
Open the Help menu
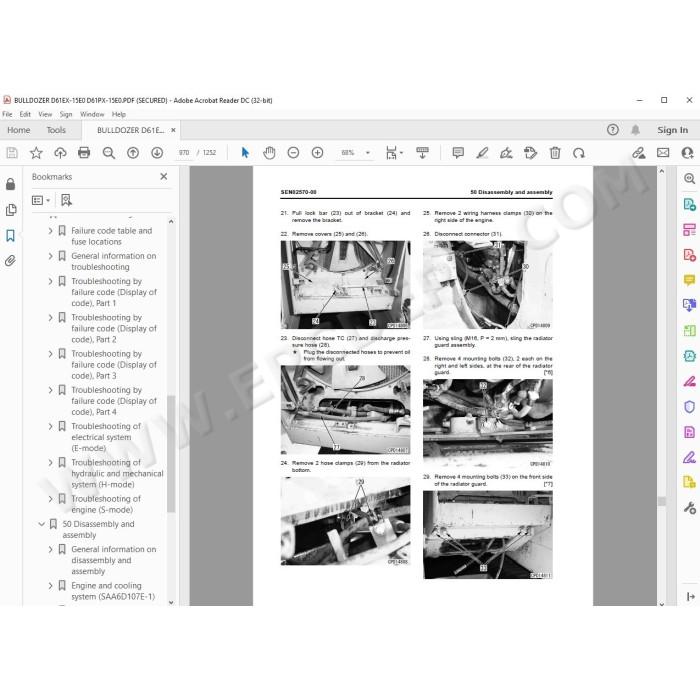click(x=119, y=114)
